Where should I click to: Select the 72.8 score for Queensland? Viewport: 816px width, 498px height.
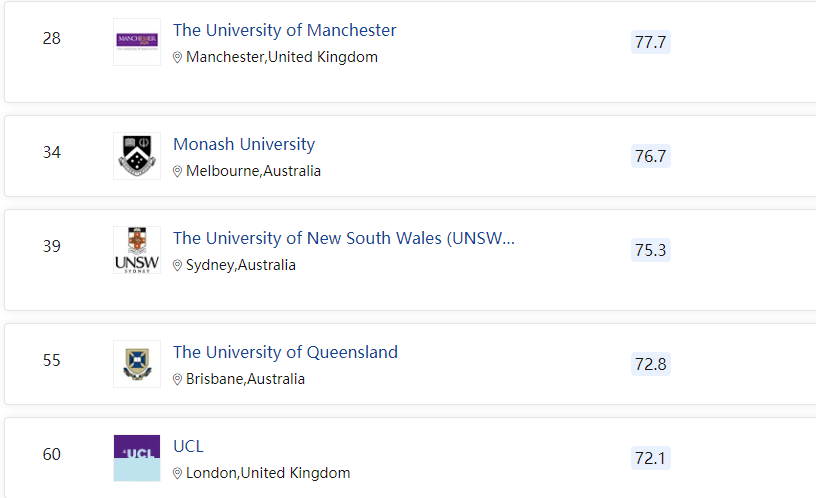coord(650,364)
